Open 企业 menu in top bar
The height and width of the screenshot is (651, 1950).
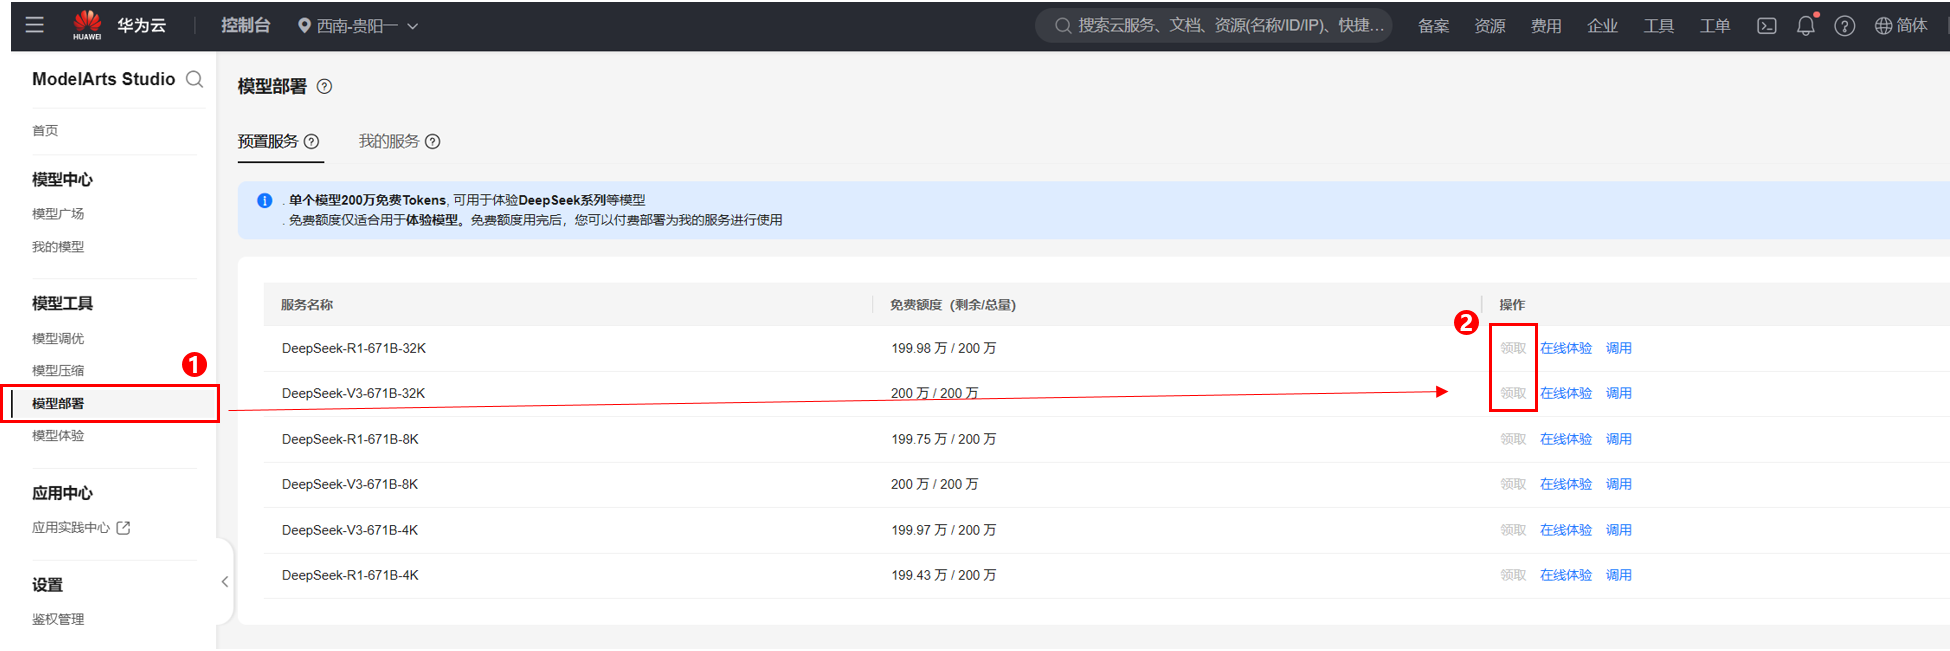[1603, 26]
